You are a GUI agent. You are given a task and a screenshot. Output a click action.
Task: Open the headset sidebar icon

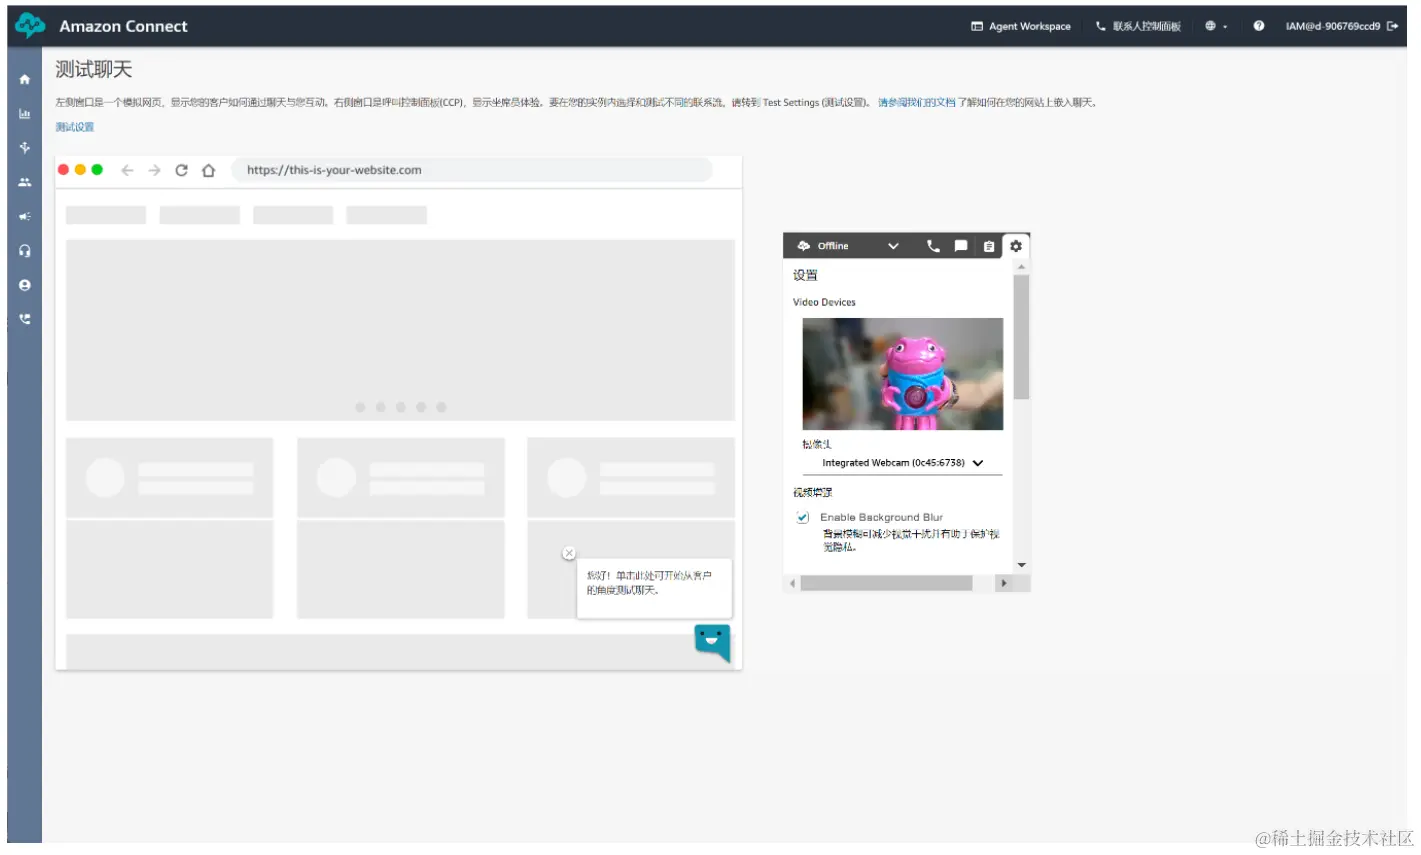click(25, 251)
